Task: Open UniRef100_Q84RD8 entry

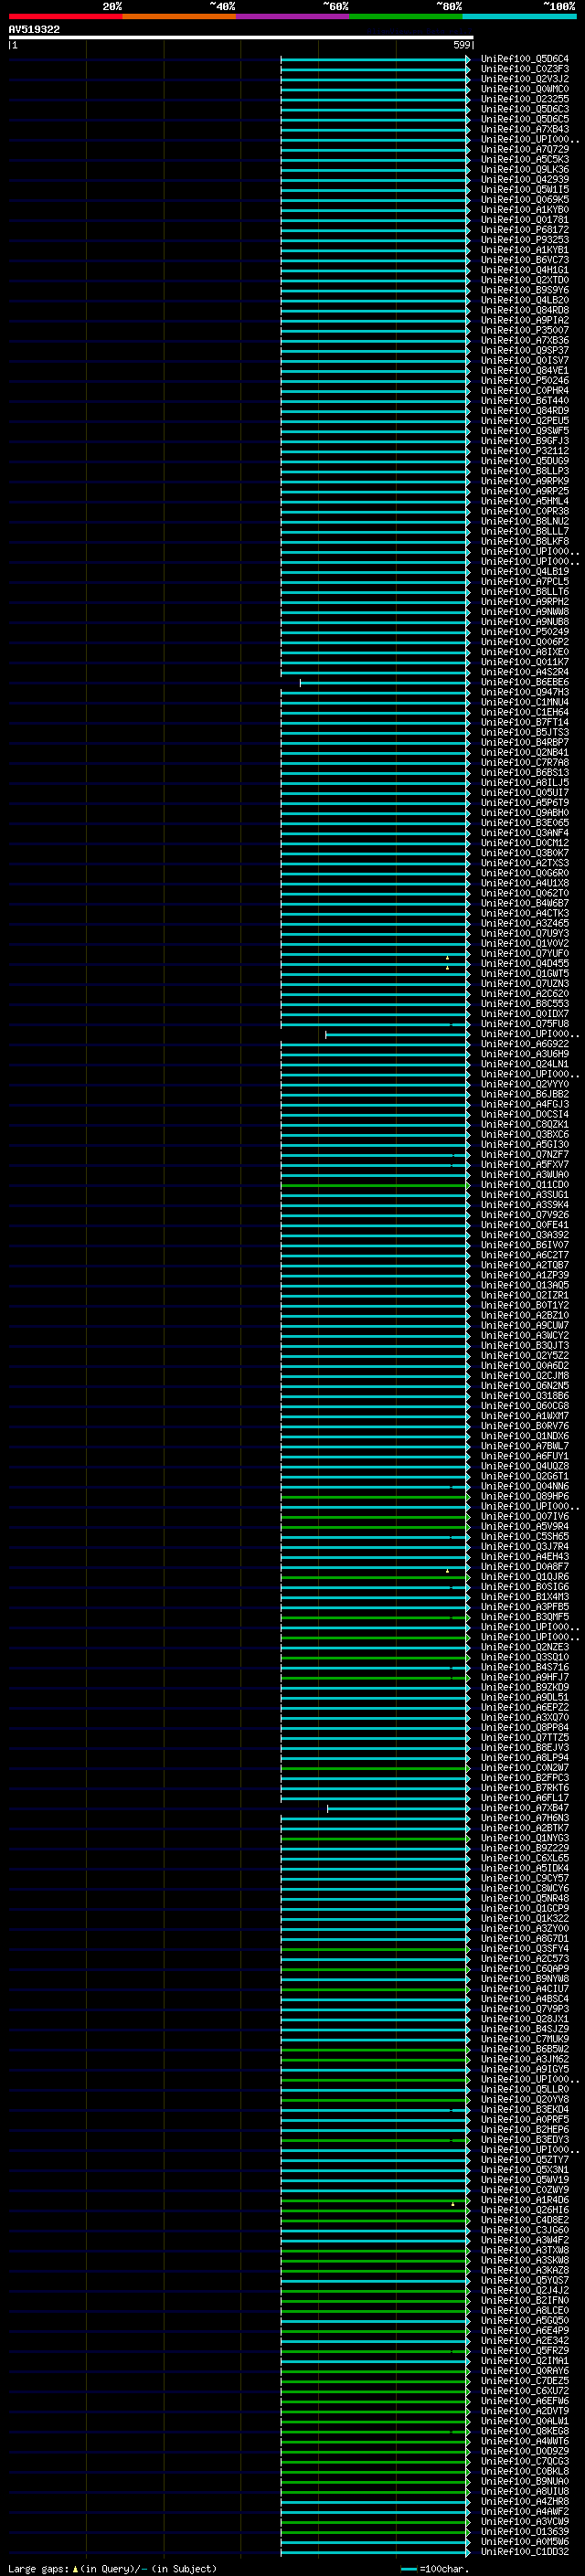Action: (x=524, y=310)
